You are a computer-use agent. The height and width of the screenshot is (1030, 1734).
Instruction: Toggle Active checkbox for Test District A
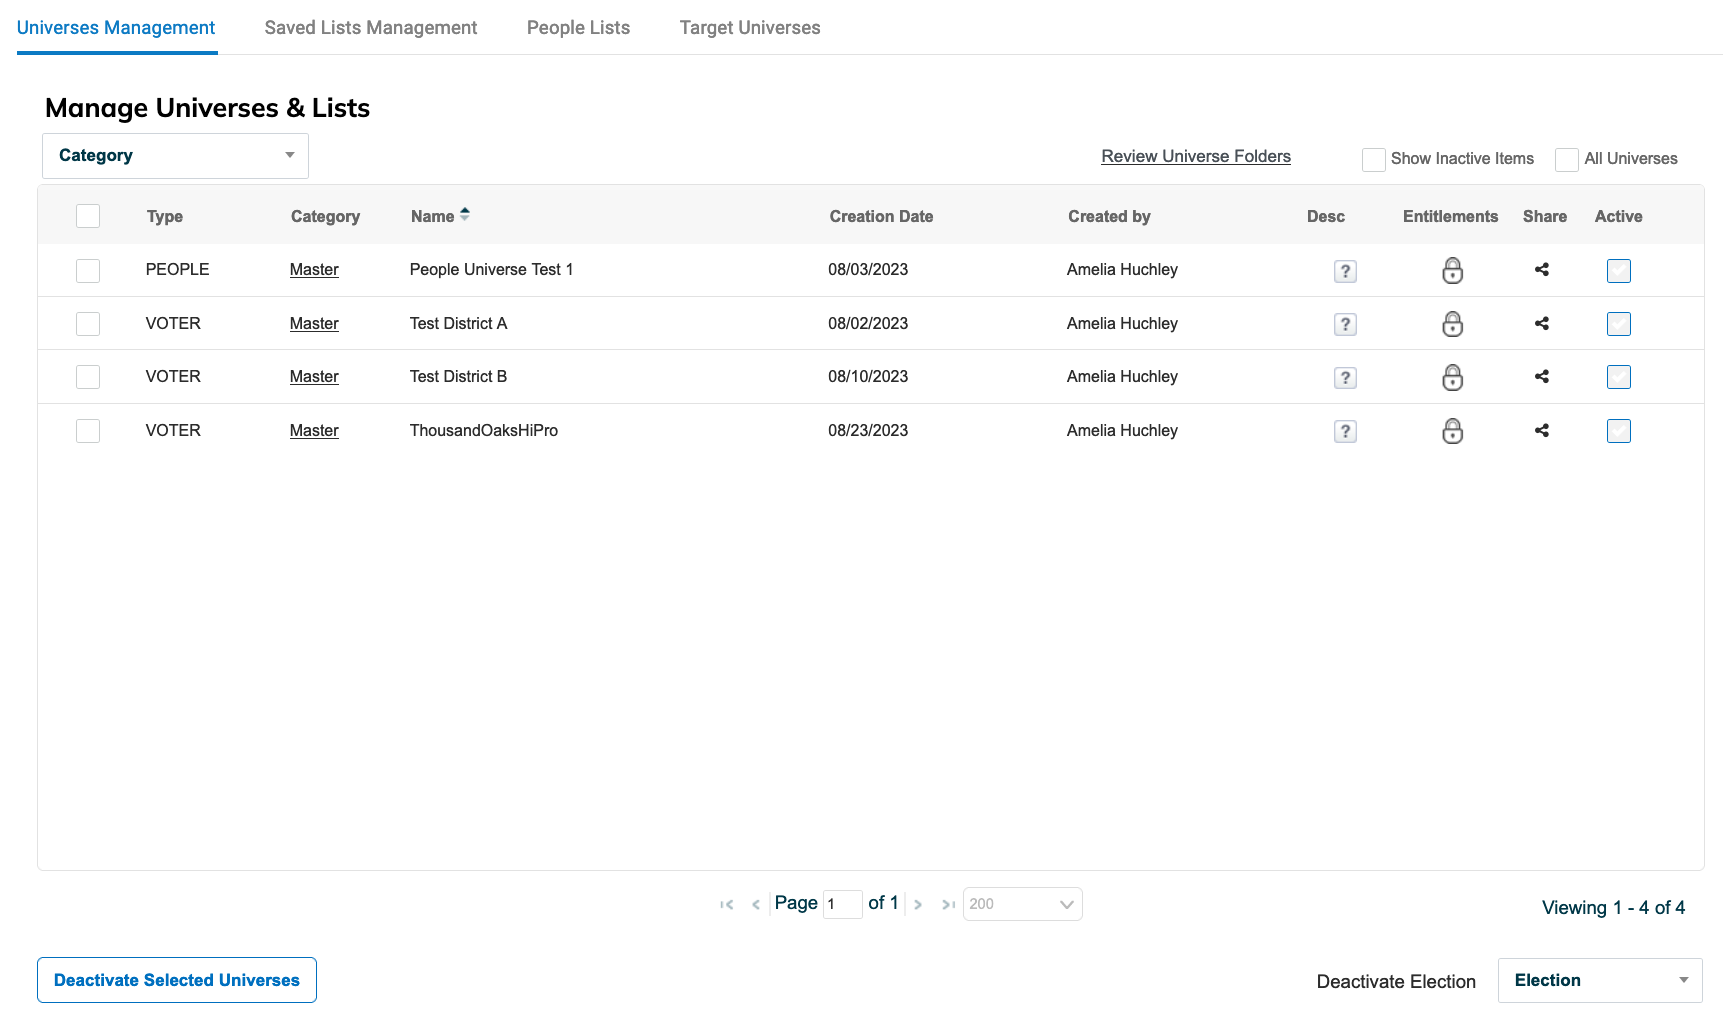(1619, 324)
